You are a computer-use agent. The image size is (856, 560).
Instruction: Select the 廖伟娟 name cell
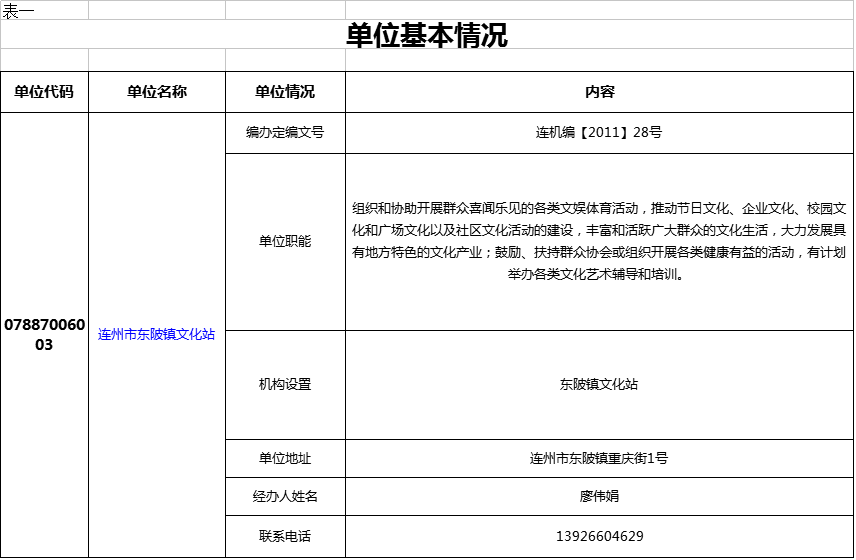click(599, 497)
